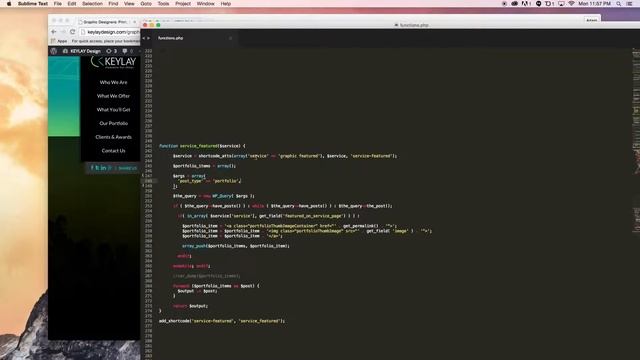Click the Facebook icon on website

click(92, 168)
